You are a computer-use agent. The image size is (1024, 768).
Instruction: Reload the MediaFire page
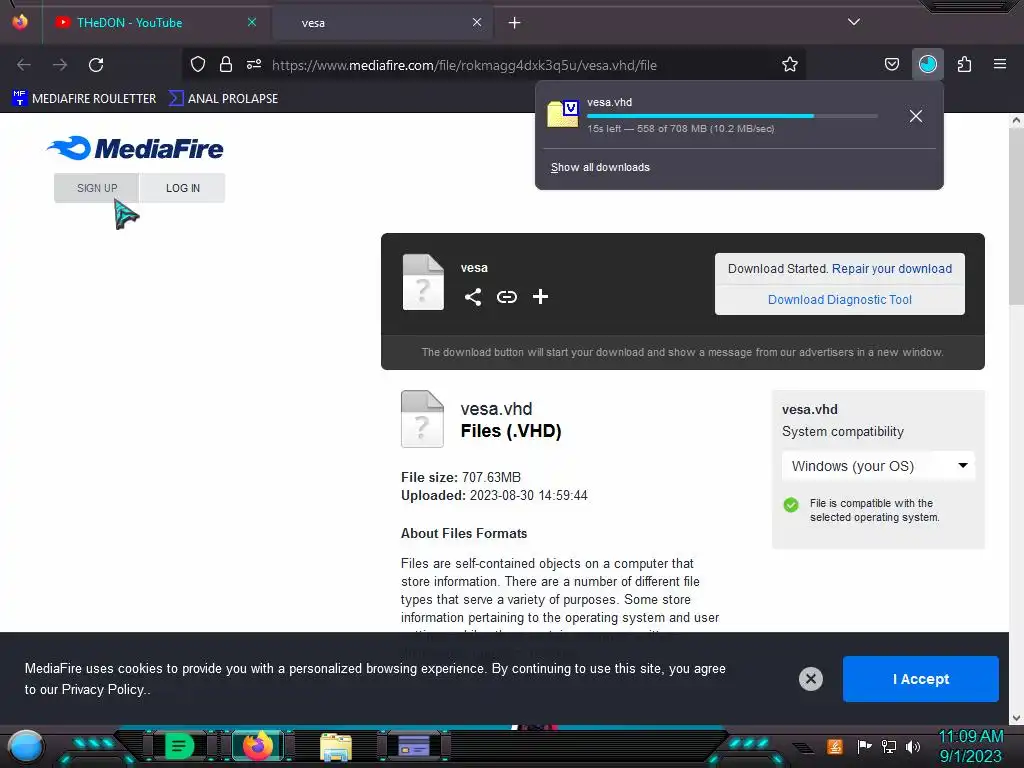96,65
